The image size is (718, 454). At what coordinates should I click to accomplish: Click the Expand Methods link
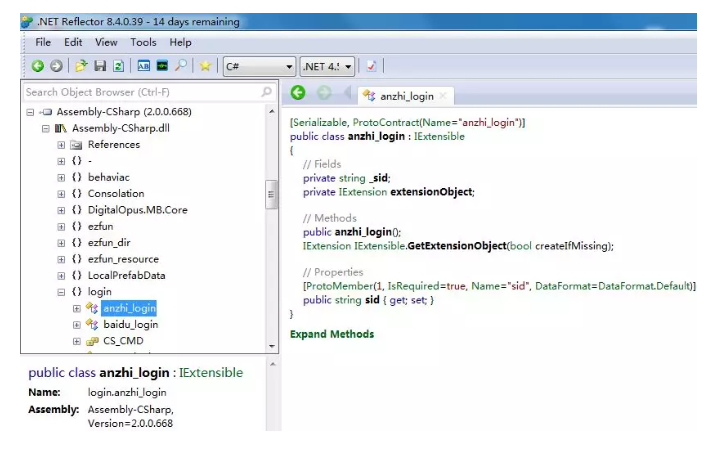[x=331, y=334]
